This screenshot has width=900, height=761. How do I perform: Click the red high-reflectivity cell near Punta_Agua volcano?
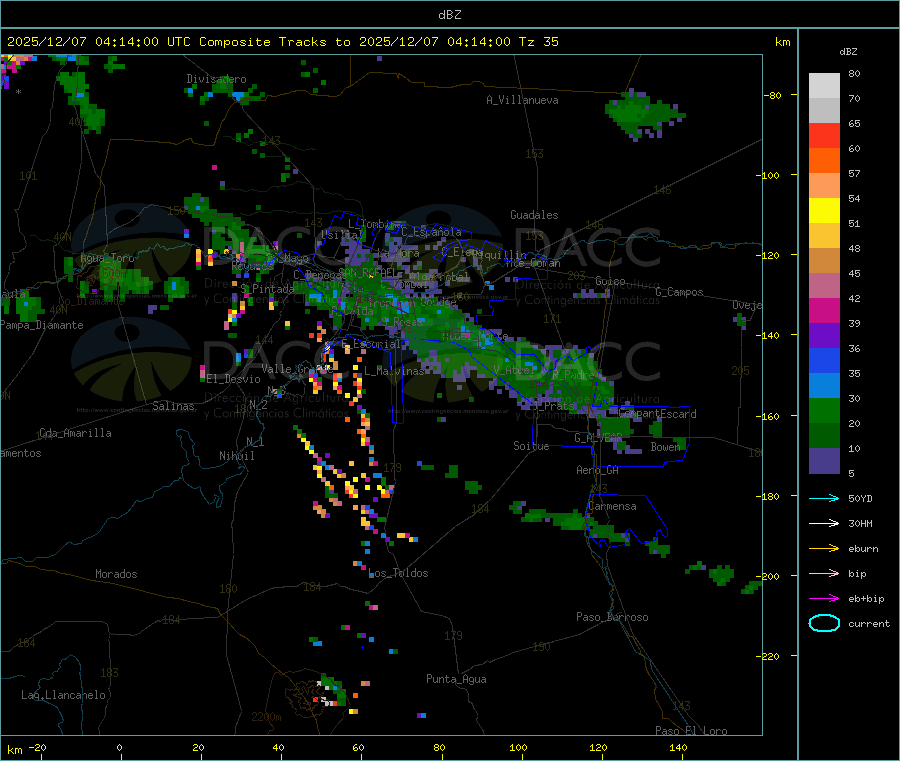pyautogui.click(x=315, y=700)
